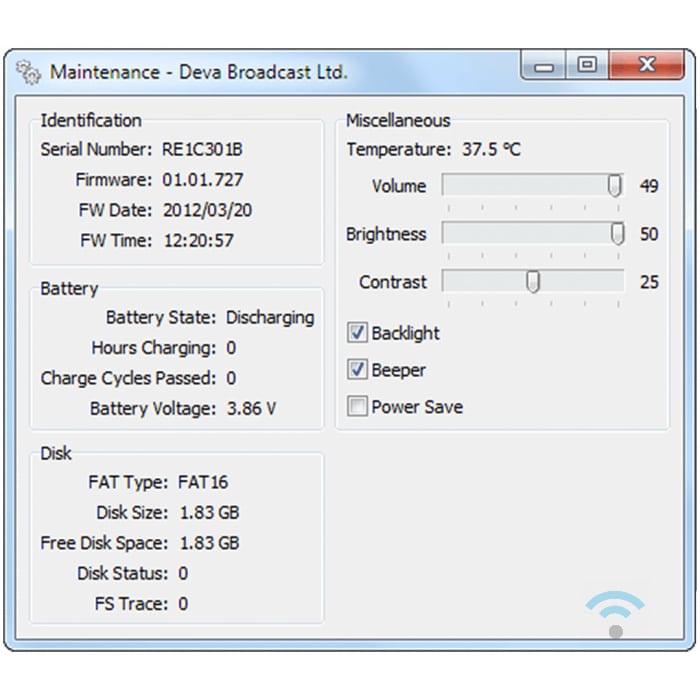Click FAT Type value FAT16
Image resolution: width=700 pixels, height=700 pixels.
[203, 482]
